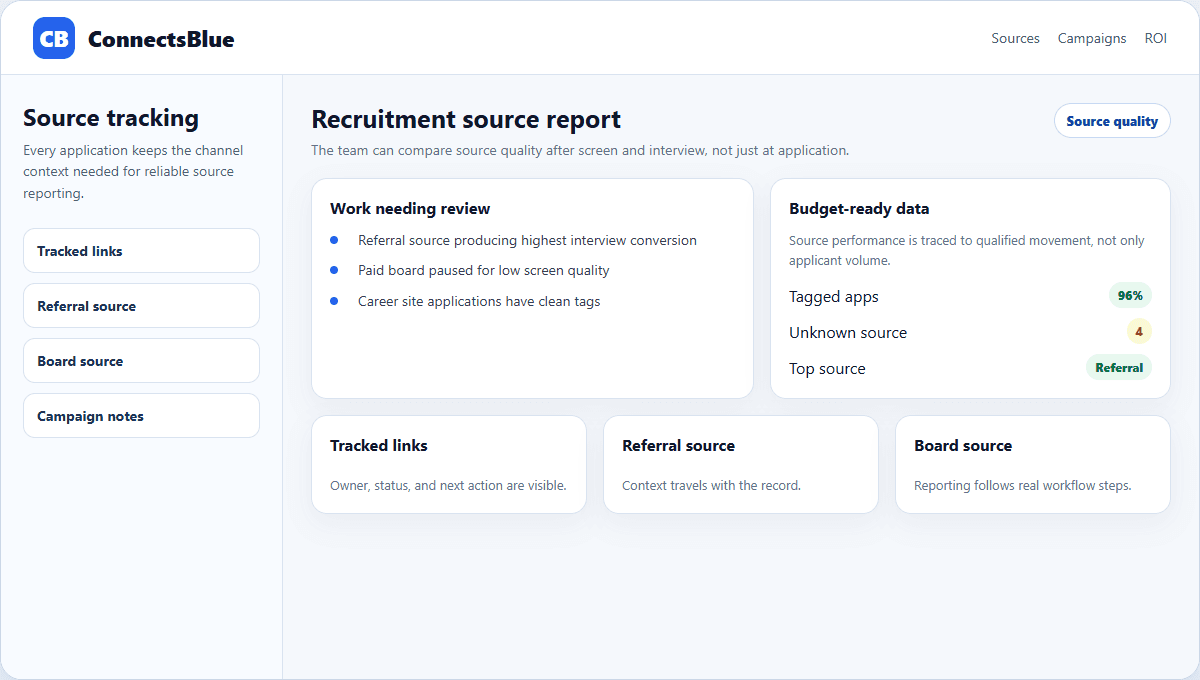Click the Budget-ready data heading
The width and height of the screenshot is (1200, 680).
859,209
